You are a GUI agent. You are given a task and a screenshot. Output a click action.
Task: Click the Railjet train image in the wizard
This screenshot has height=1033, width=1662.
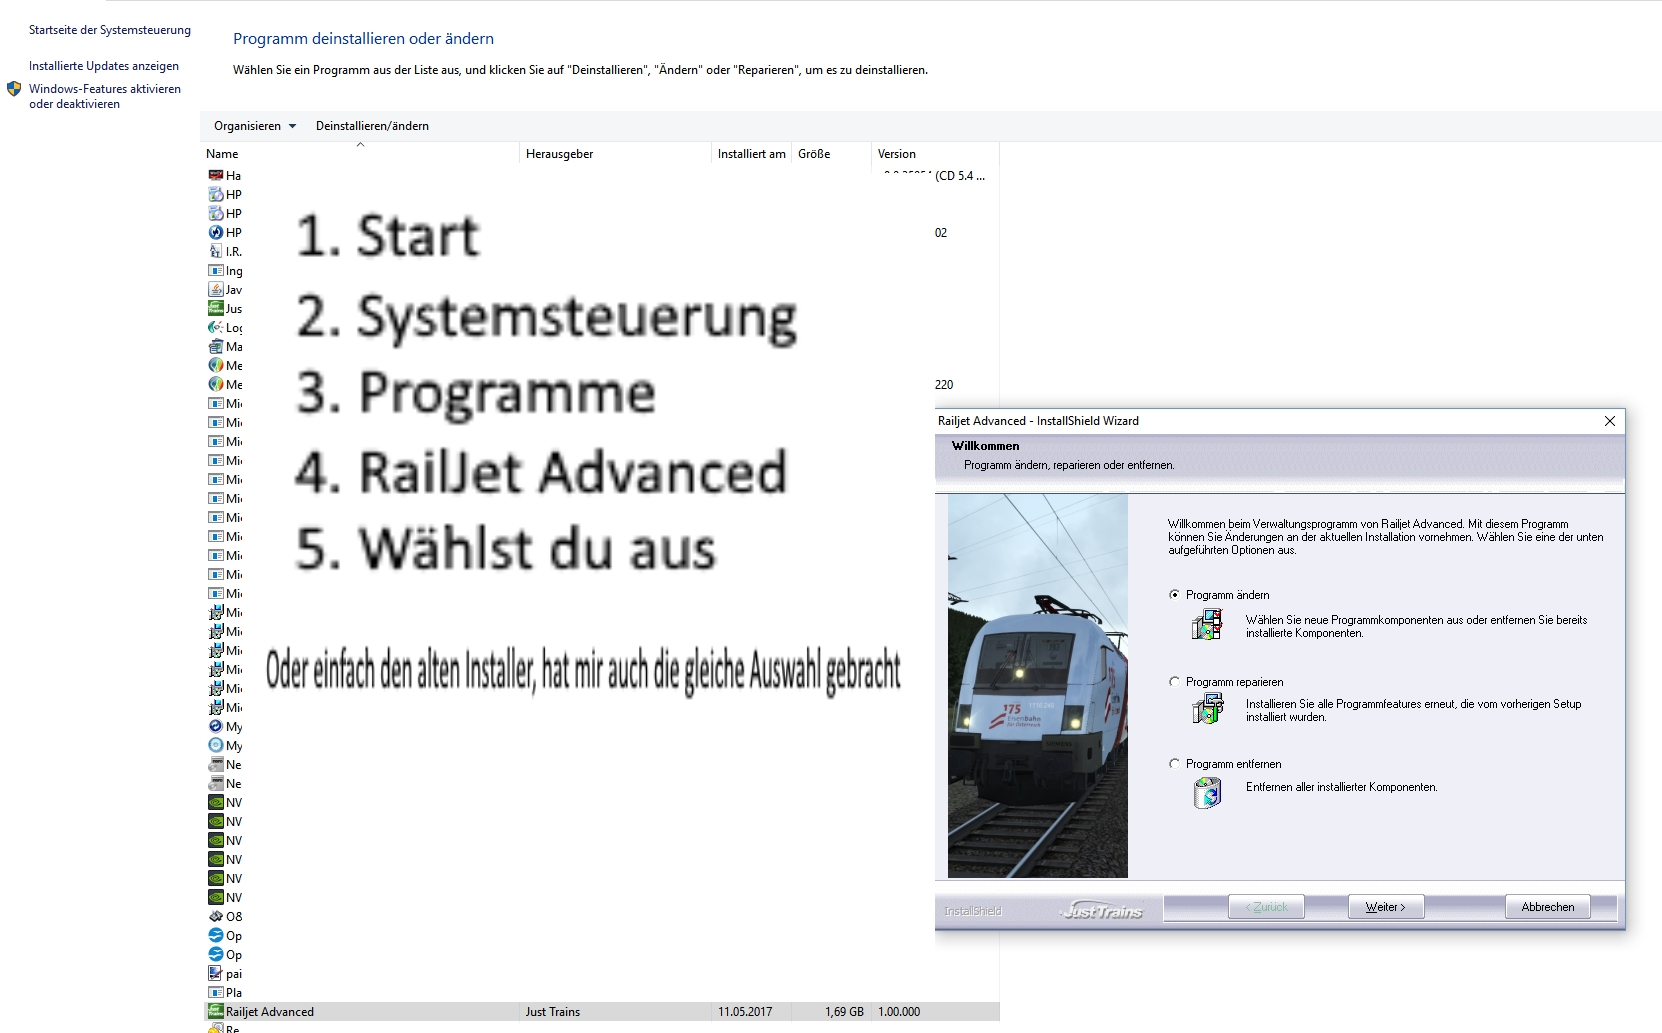(x=1038, y=686)
